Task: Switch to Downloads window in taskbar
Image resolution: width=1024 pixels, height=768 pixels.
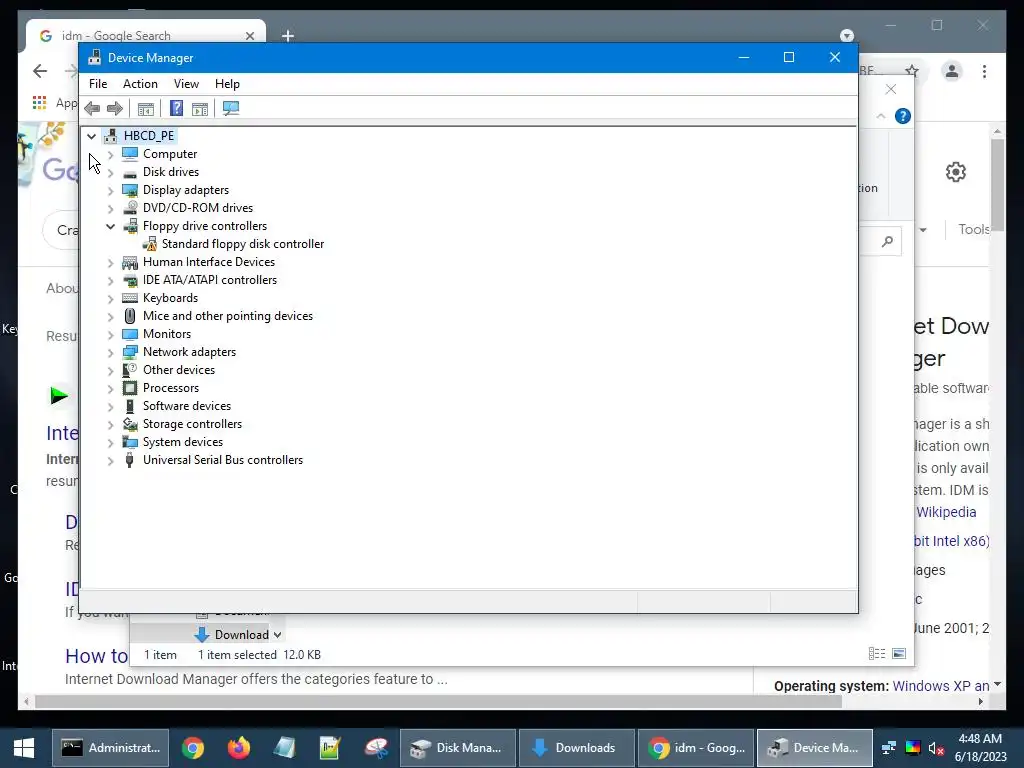Action: (577, 748)
